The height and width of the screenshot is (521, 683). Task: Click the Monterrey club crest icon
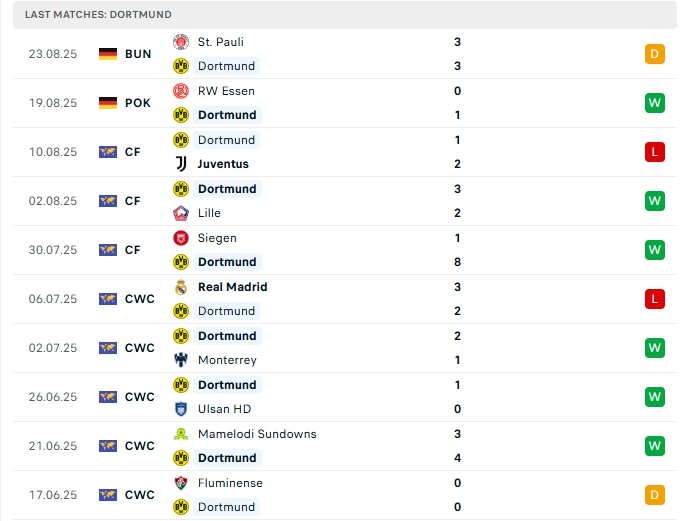tap(181, 360)
